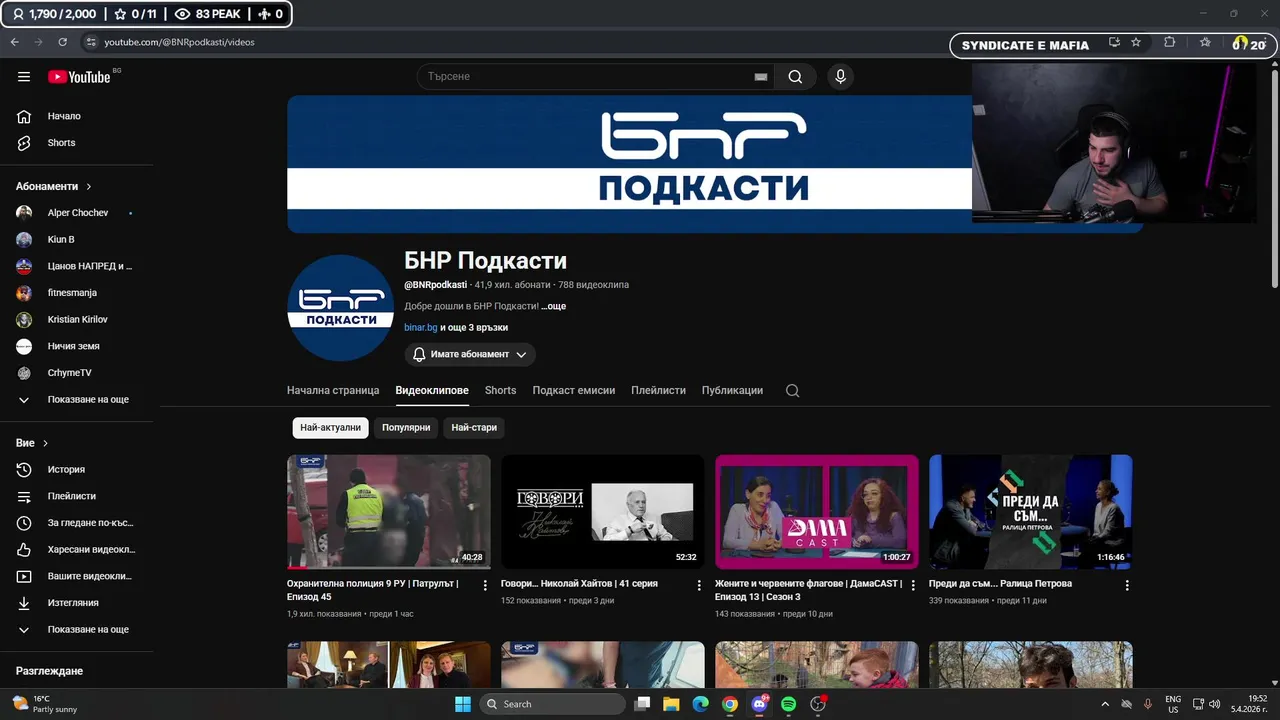
Task: Start voice search with microphone icon
Action: tap(840, 77)
